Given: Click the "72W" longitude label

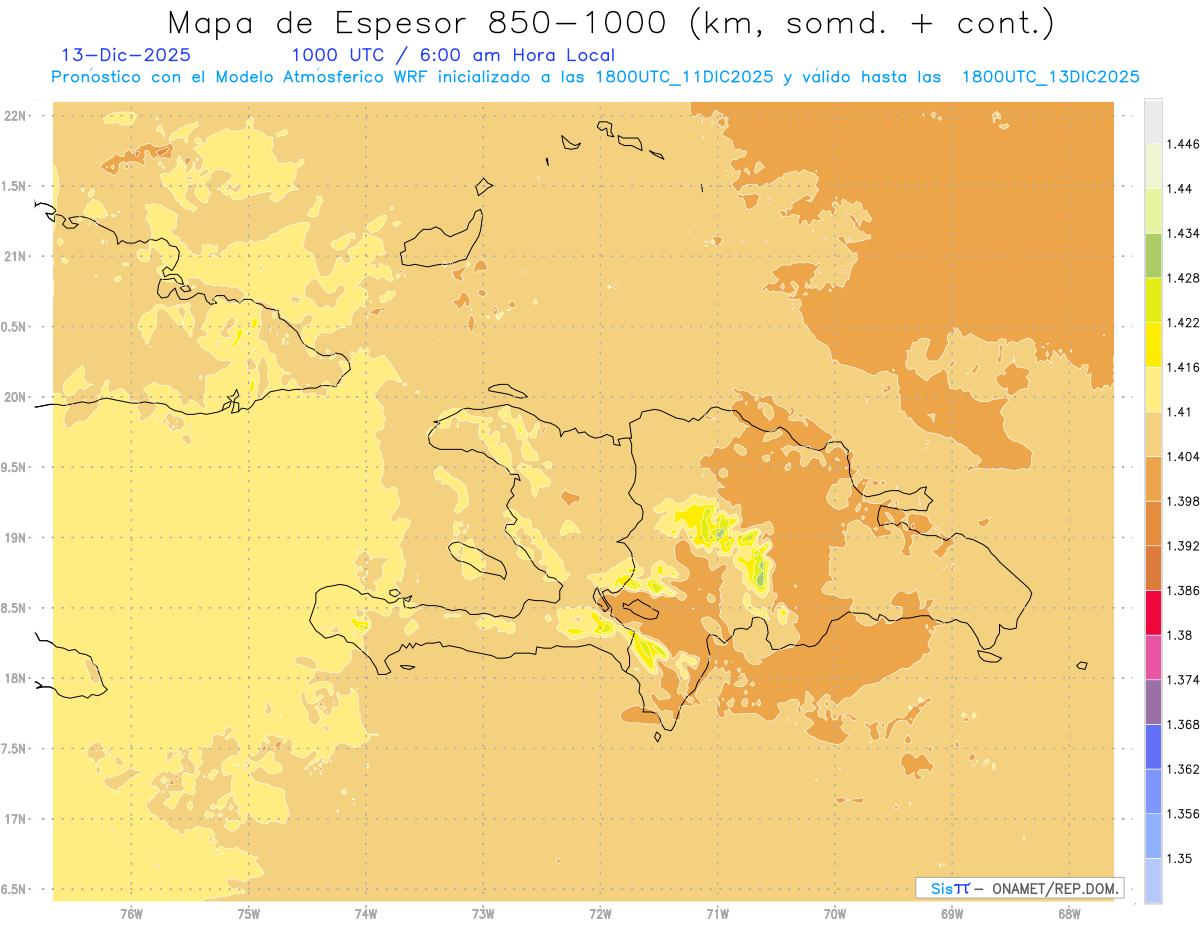Looking at the screenshot, I should coord(600,913).
